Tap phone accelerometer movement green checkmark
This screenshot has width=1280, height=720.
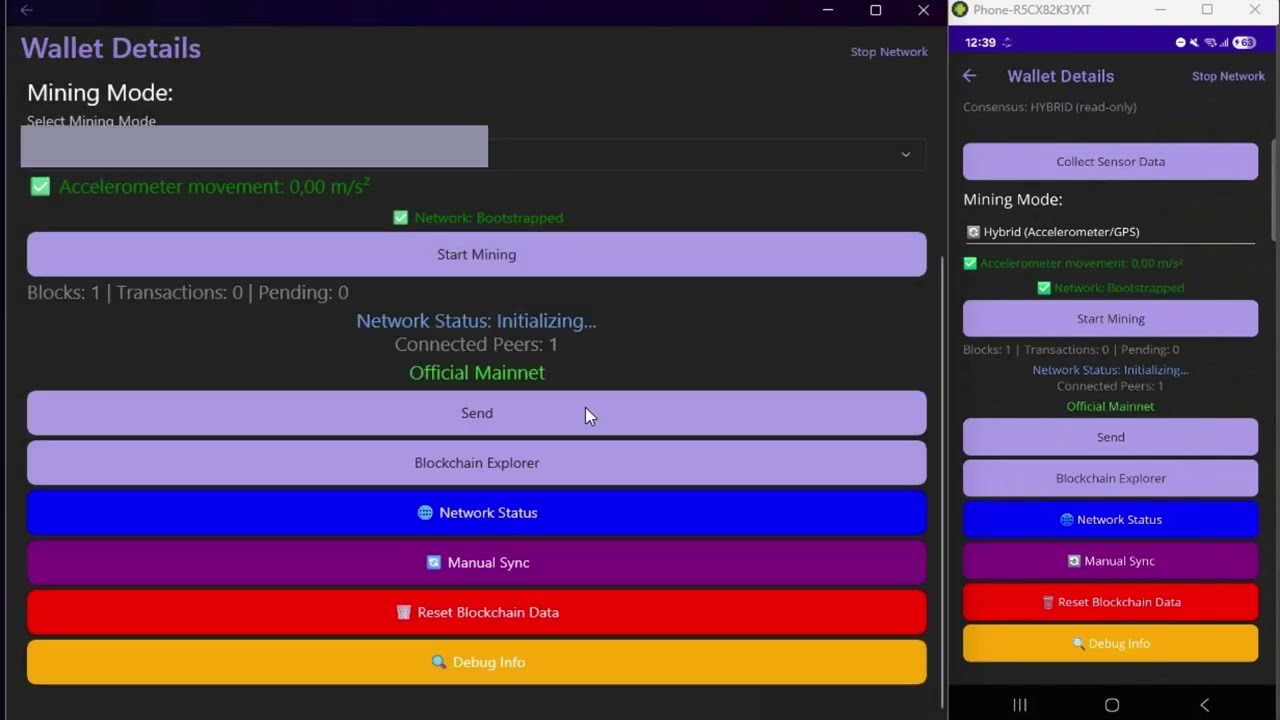tap(969, 263)
